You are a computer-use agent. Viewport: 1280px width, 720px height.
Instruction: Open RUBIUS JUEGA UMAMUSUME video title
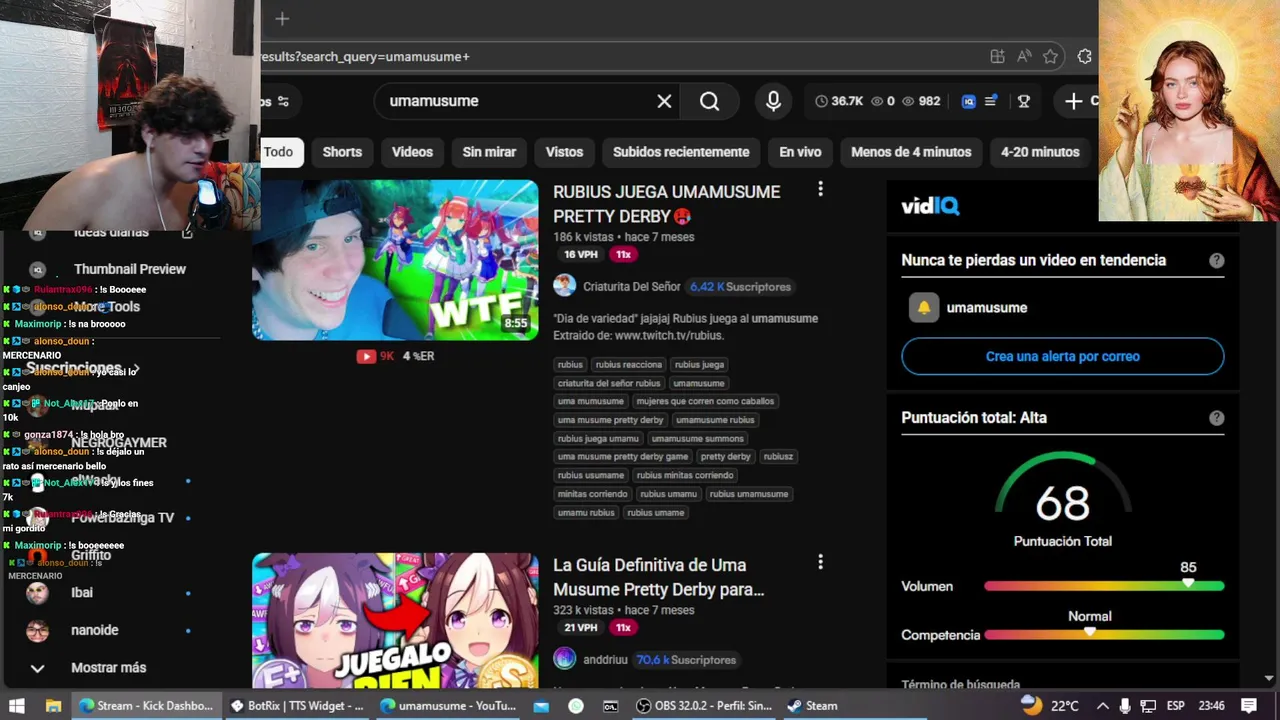[x=666, y=204]
